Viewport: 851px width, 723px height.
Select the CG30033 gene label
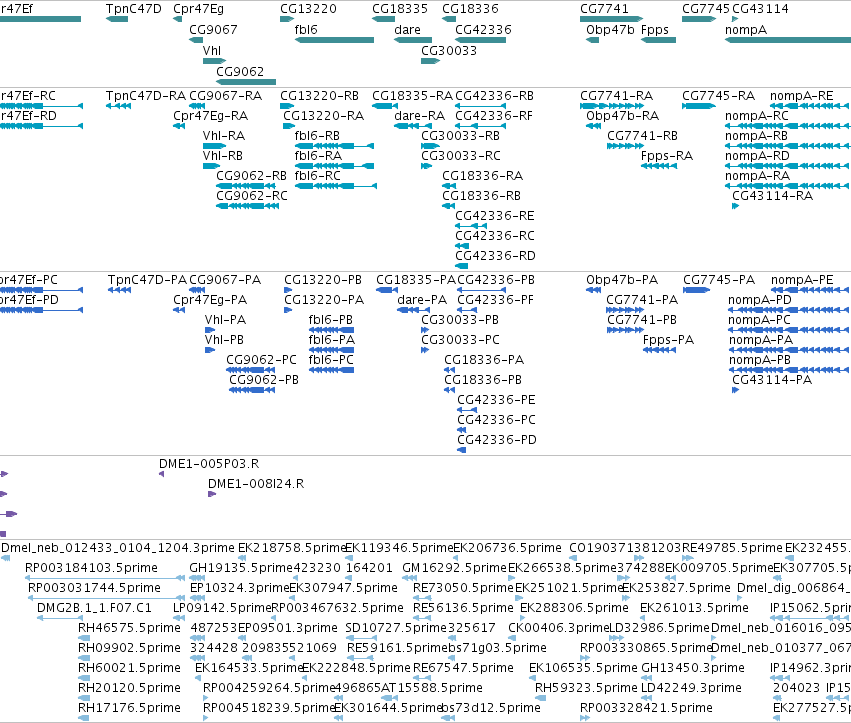[x=449, y=50]
